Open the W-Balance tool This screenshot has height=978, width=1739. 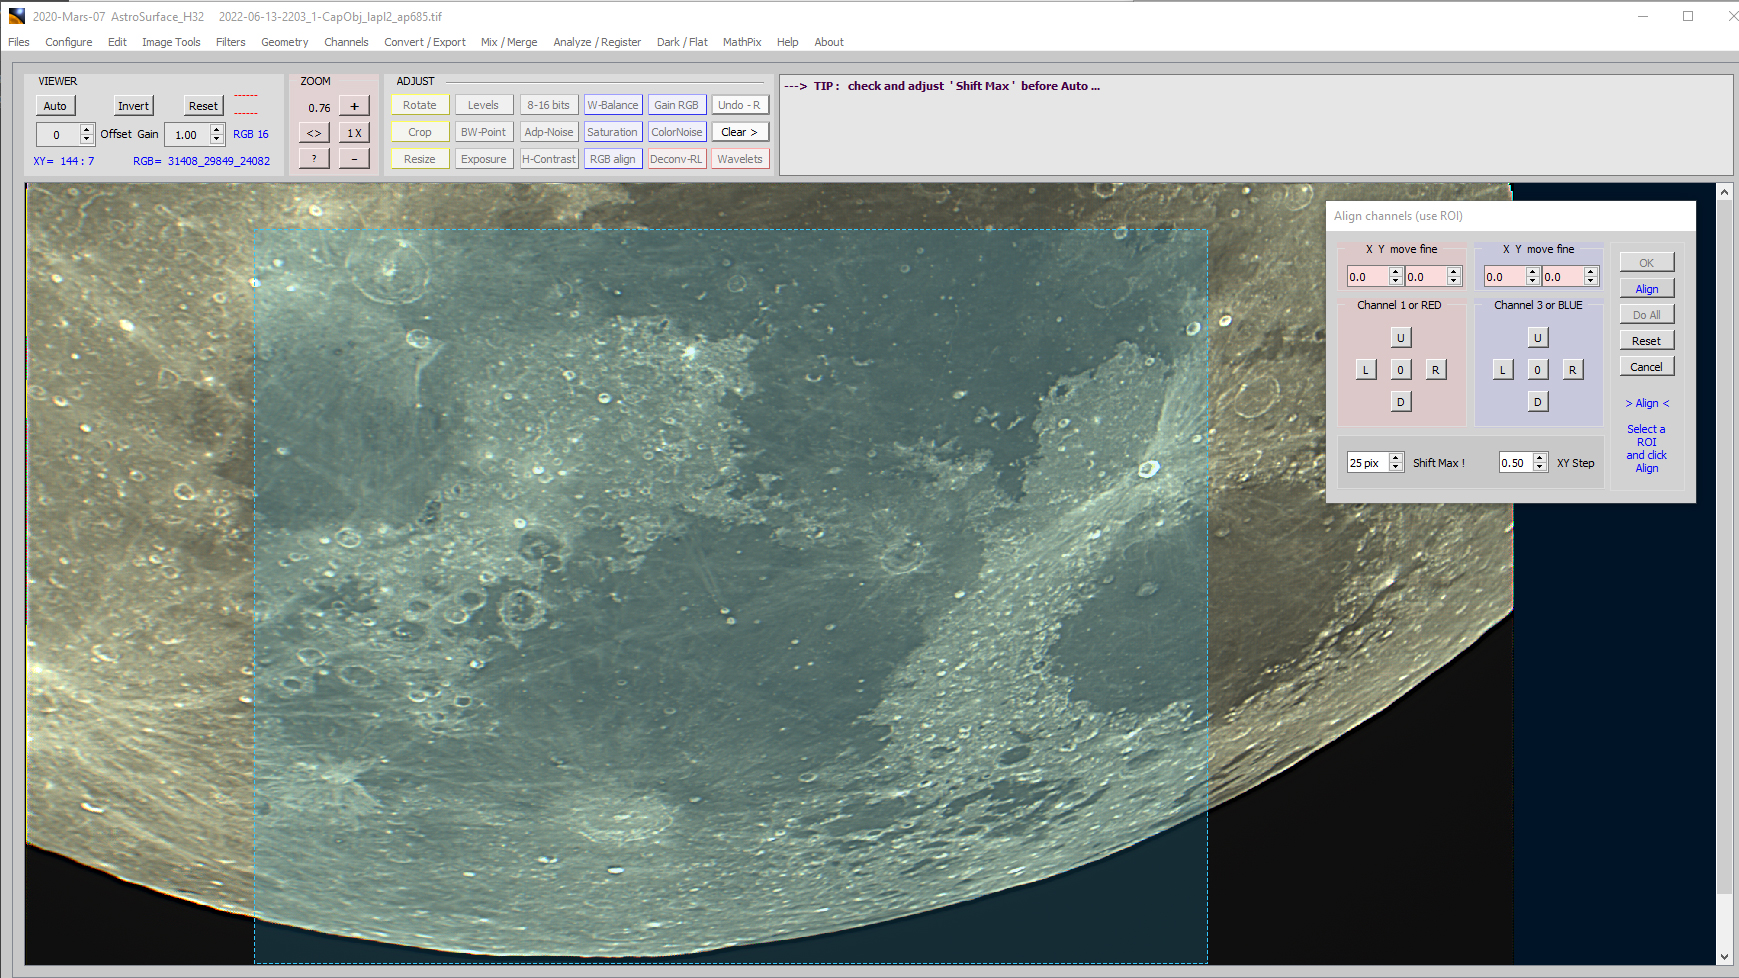[x=613, y=105]
